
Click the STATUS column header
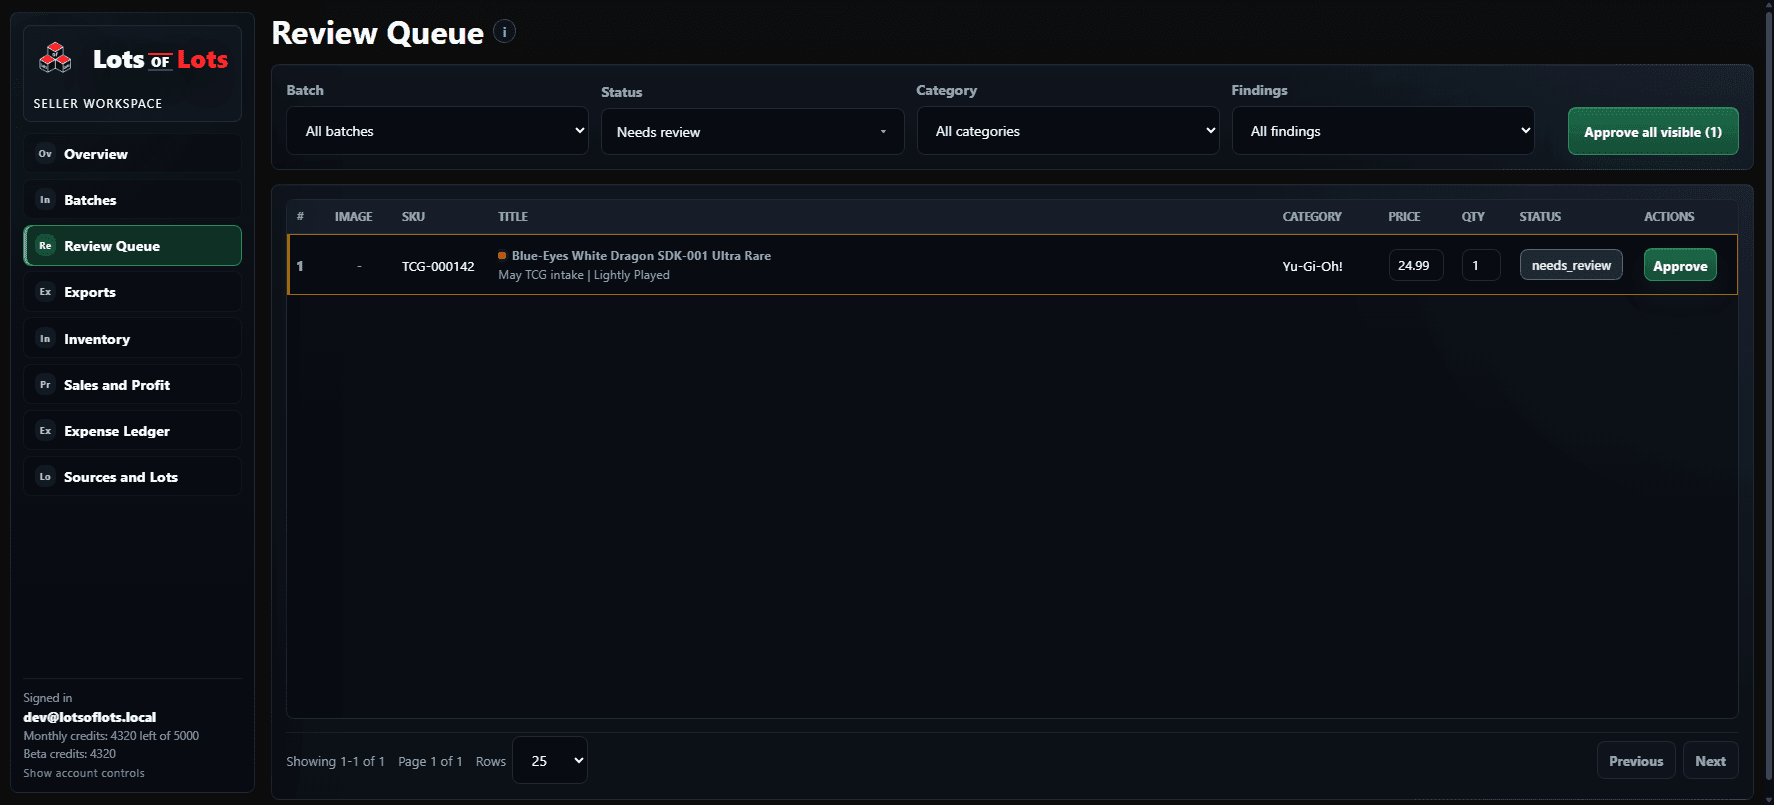[1540, 216]
